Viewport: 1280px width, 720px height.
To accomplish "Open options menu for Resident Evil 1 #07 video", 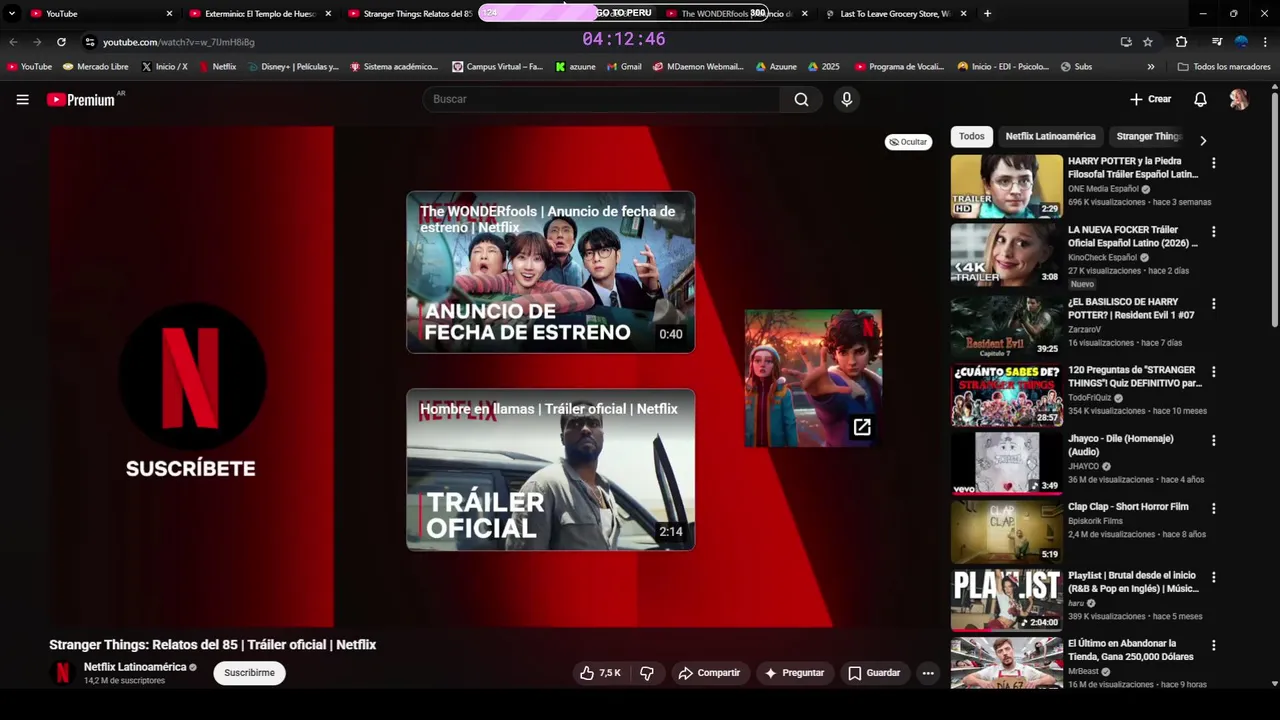I will pyautogui.click(x=1214, y=303).
